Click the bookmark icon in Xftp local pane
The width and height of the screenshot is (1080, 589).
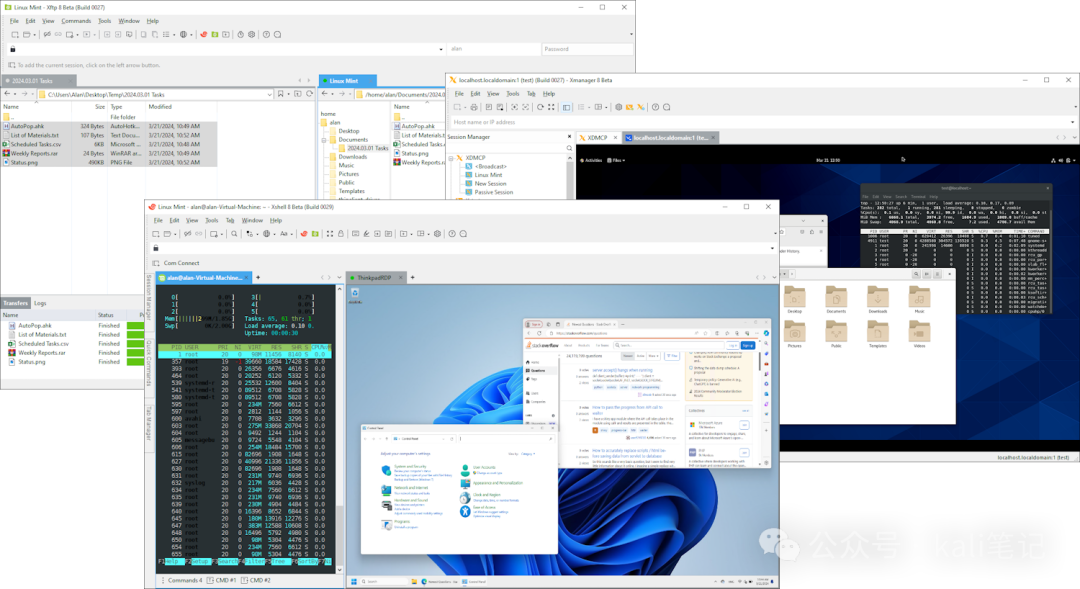[x=280, y=94]
